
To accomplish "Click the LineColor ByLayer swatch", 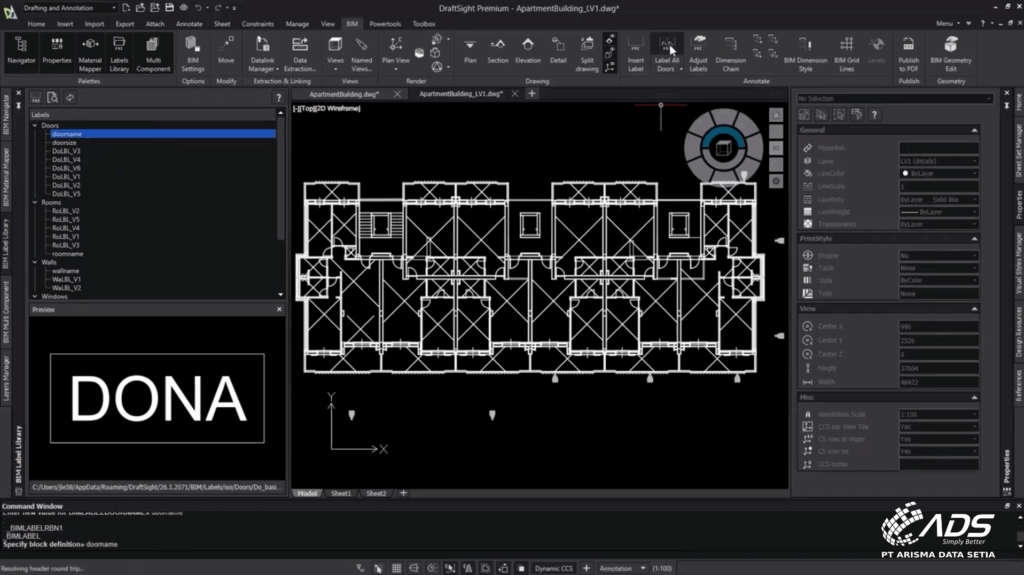I will click(905, 173).
